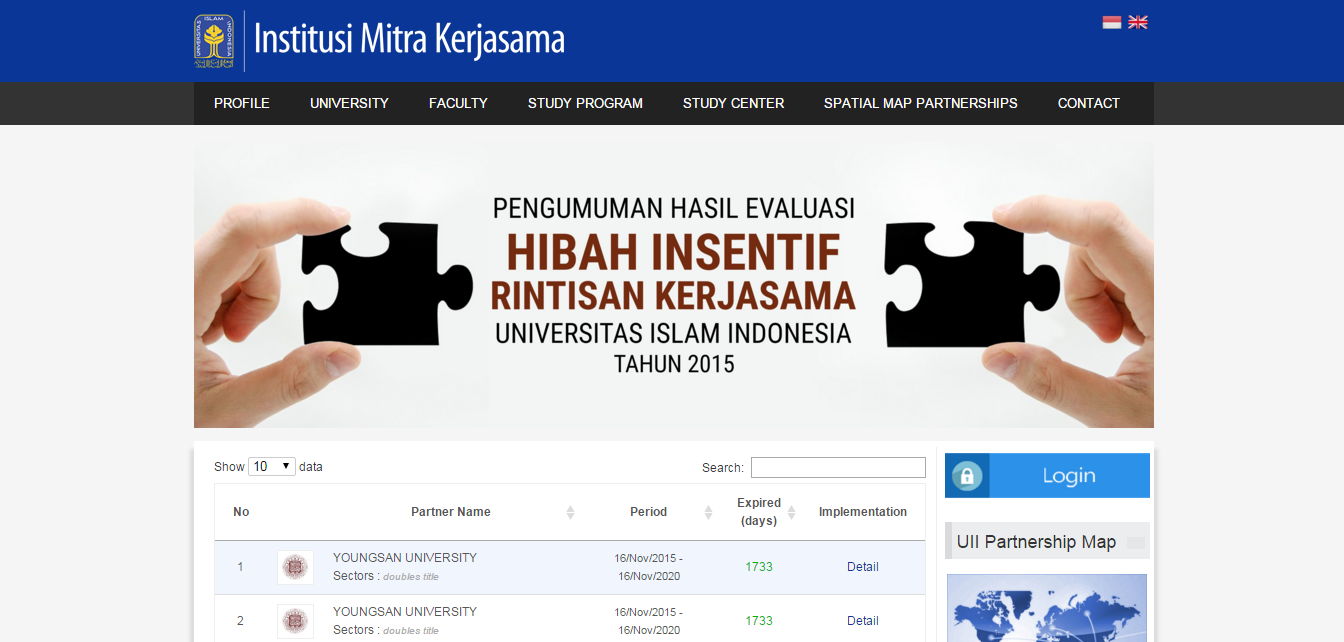
Task: Open the UNIVERSITY menu
Action: pyautogui.click(x=349, y=103)
